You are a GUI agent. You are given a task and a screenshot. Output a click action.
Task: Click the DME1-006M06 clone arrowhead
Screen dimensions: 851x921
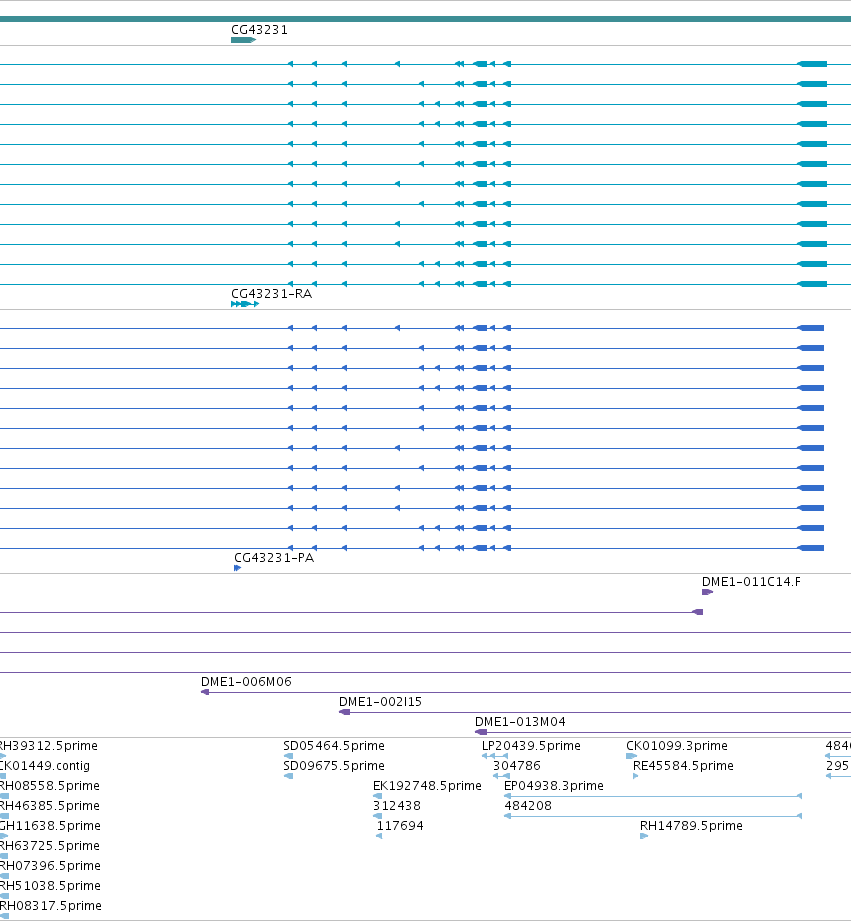coord(205,692)
